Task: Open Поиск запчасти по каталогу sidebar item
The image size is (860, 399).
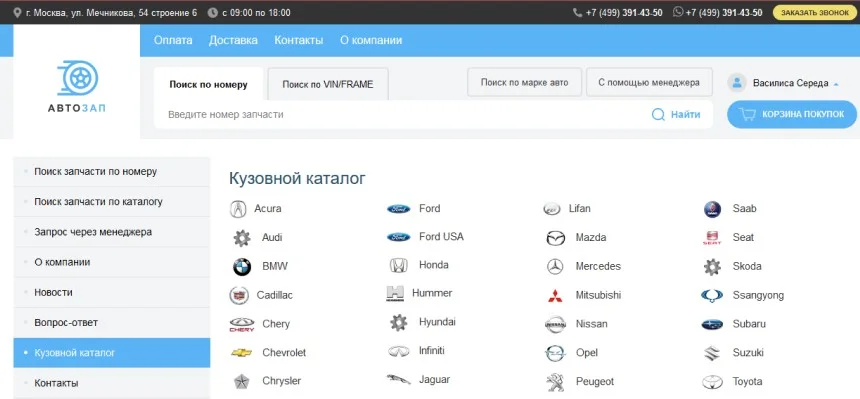Action: click(x=112, y=202)
